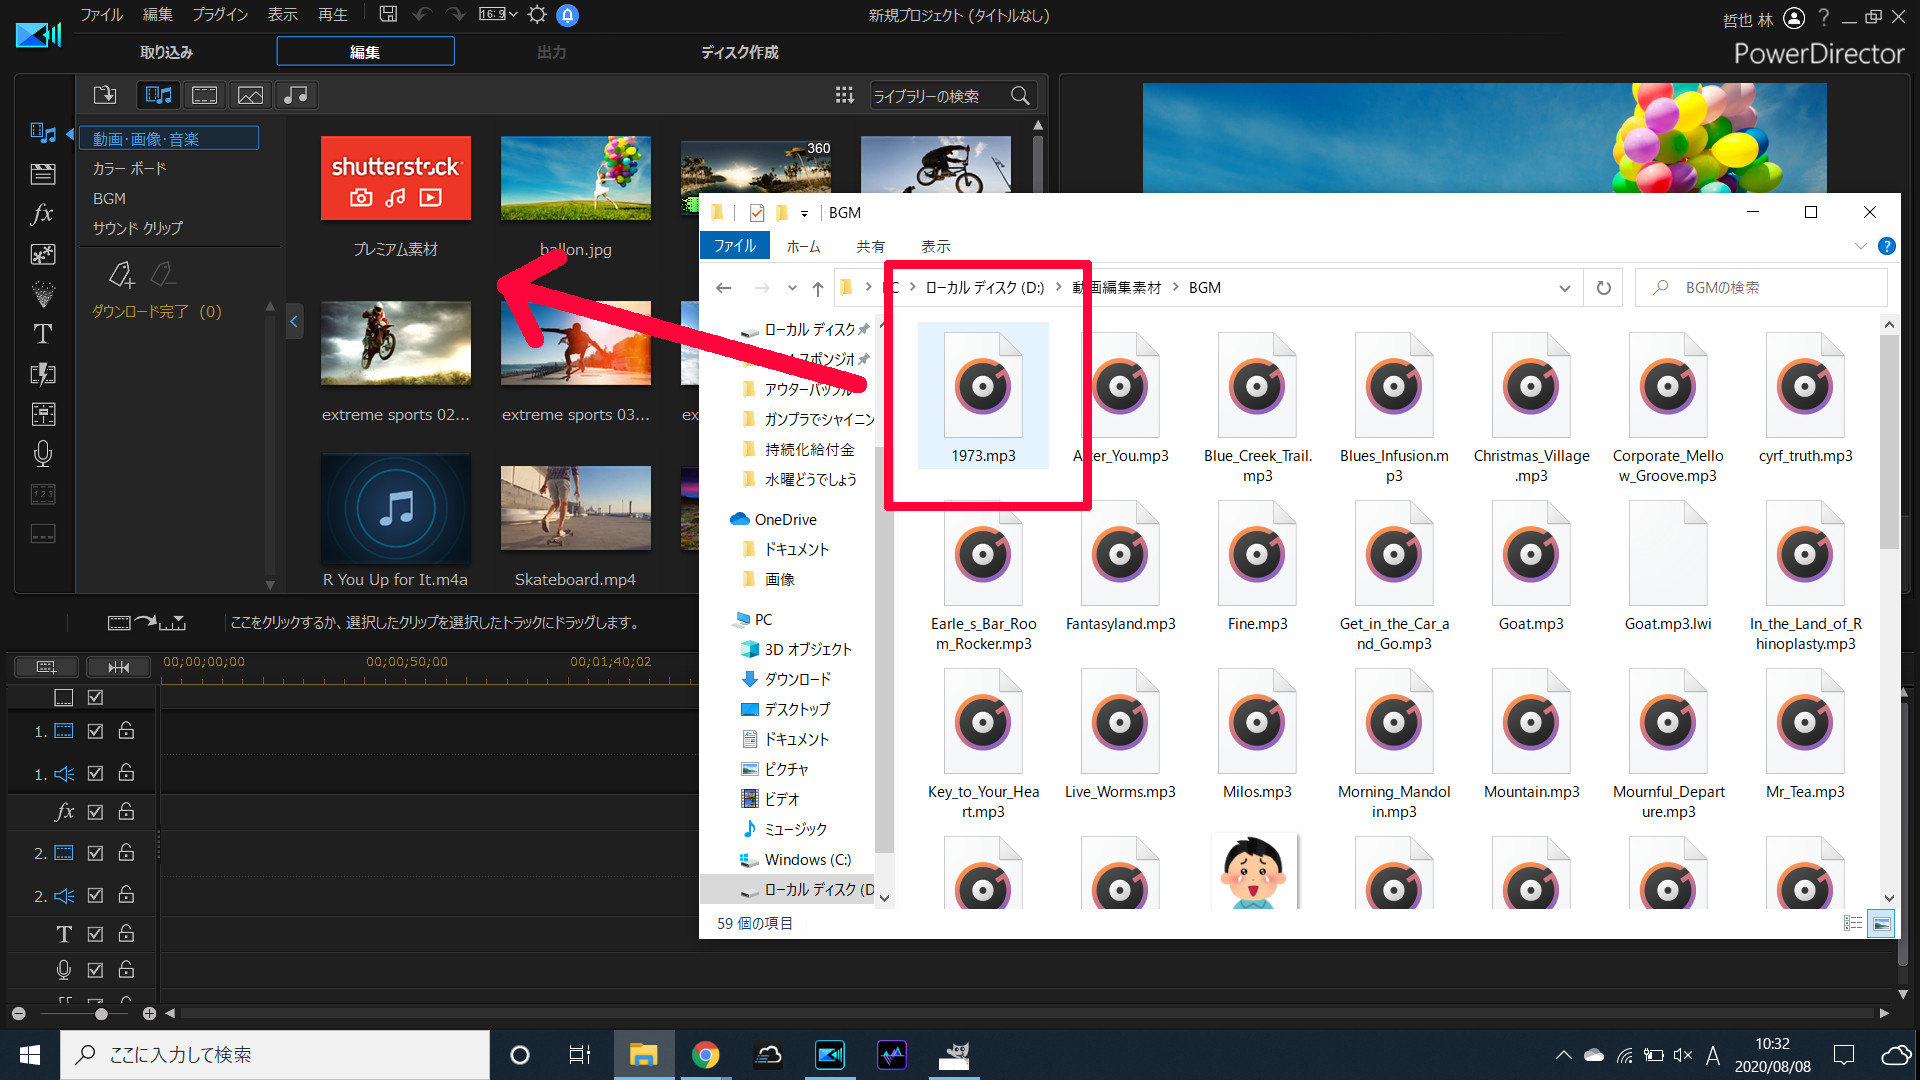Switch to the 出力 tab
The height and width of the screenshot is (1080, 1920).
pyautogui.click(x=550, y=52)
